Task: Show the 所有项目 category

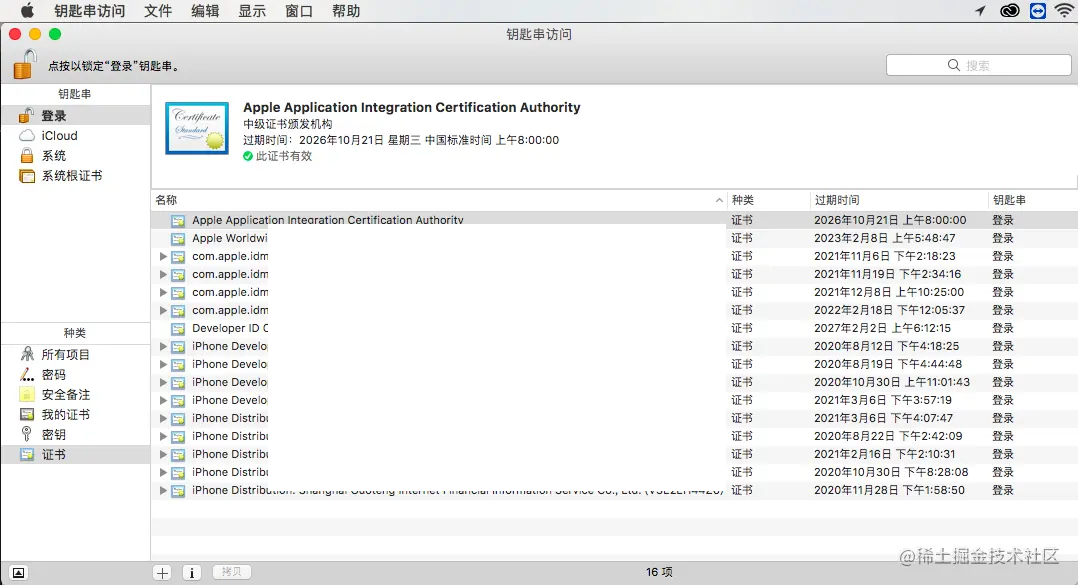Action: tap(76, 354)
